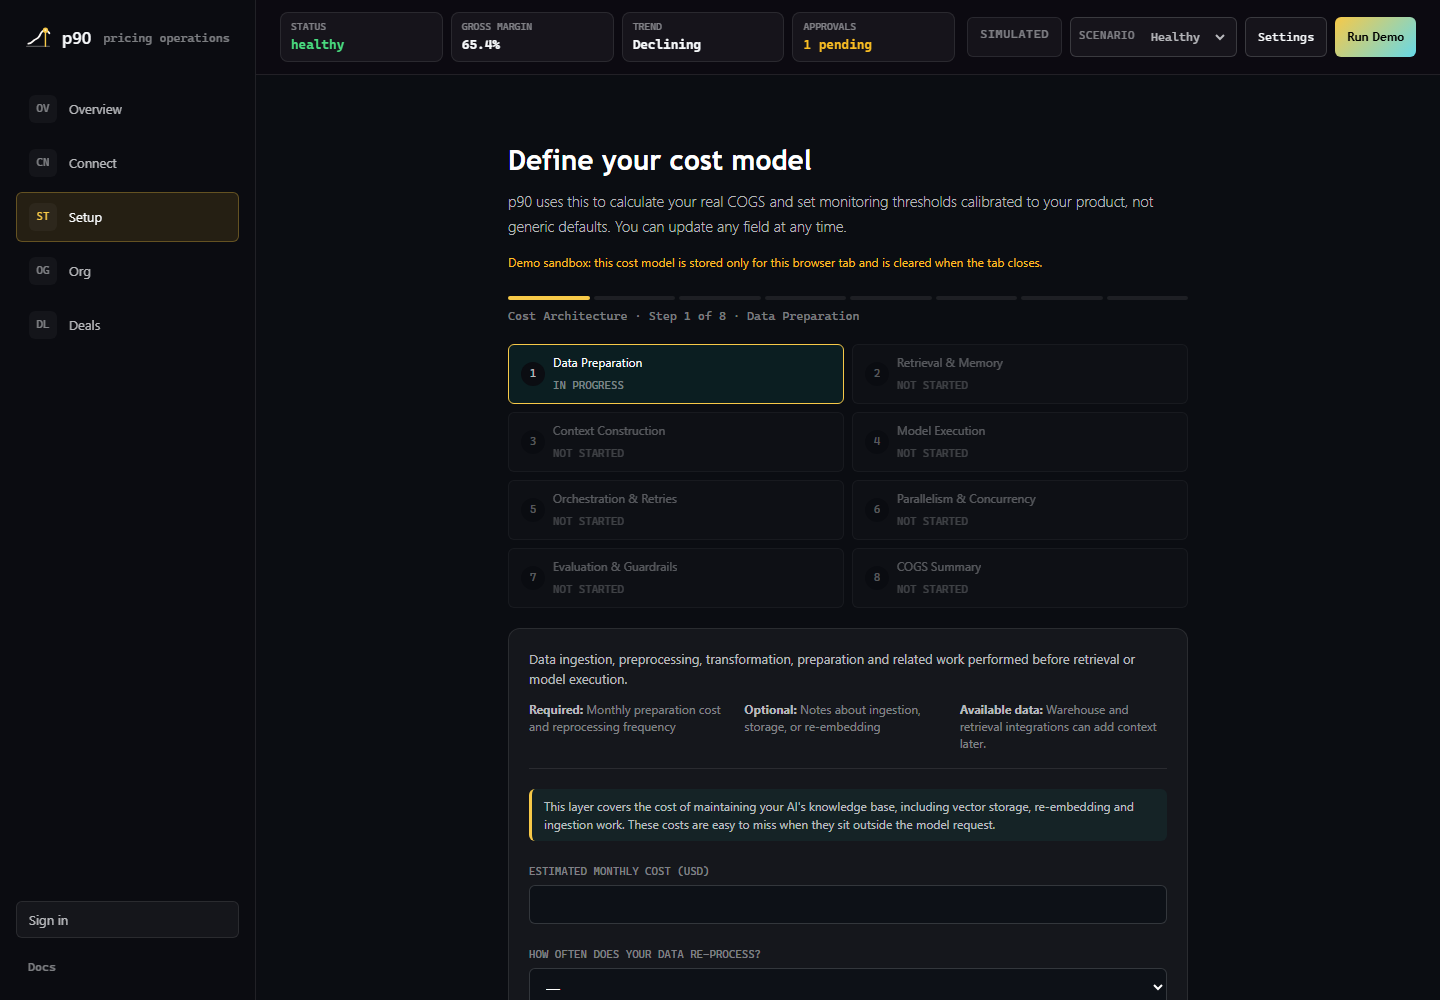Click the step 4 number badge
Image resolution: width=1440 pixels, height=1000 pixels.
pos(877,442)
